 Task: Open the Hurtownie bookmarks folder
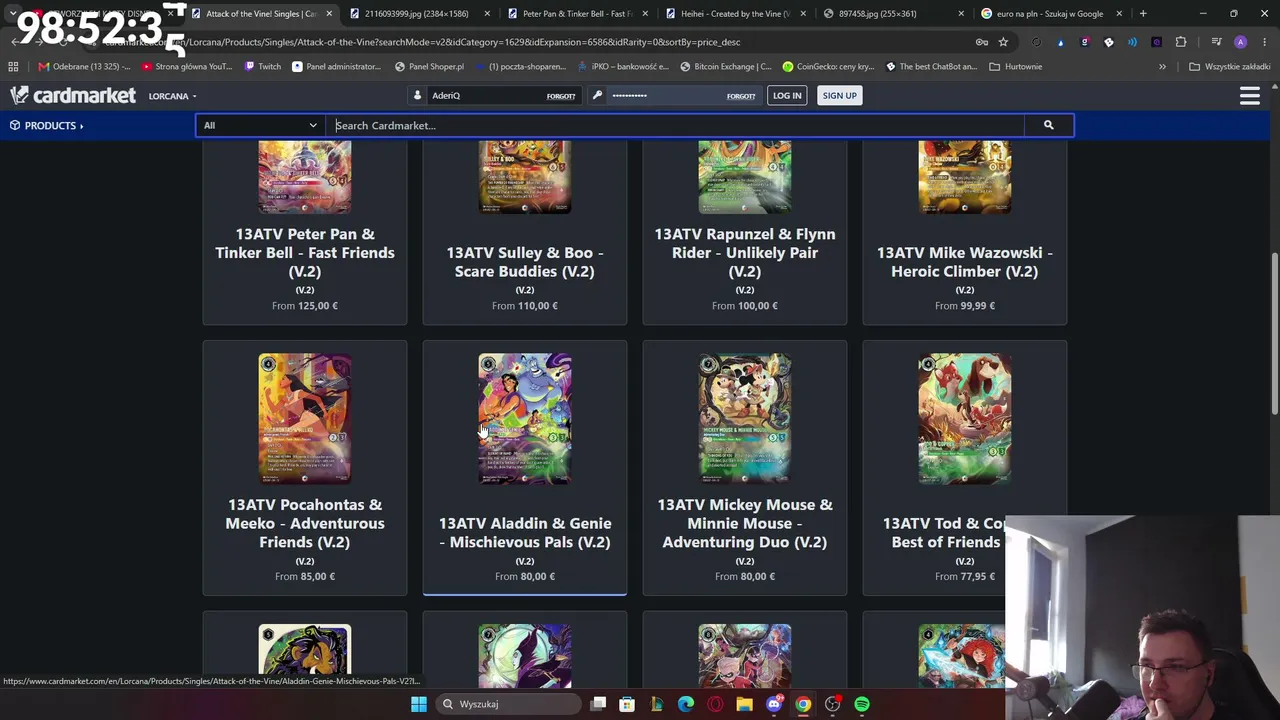(1015, 67)
